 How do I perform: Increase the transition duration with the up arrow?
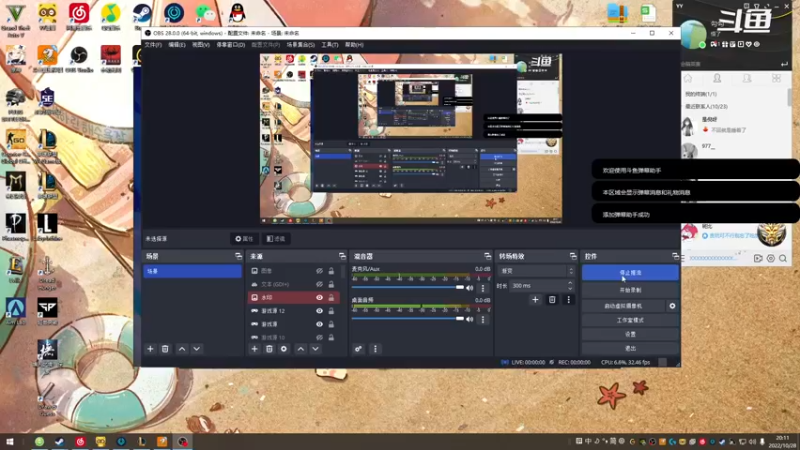coord(570,283)
